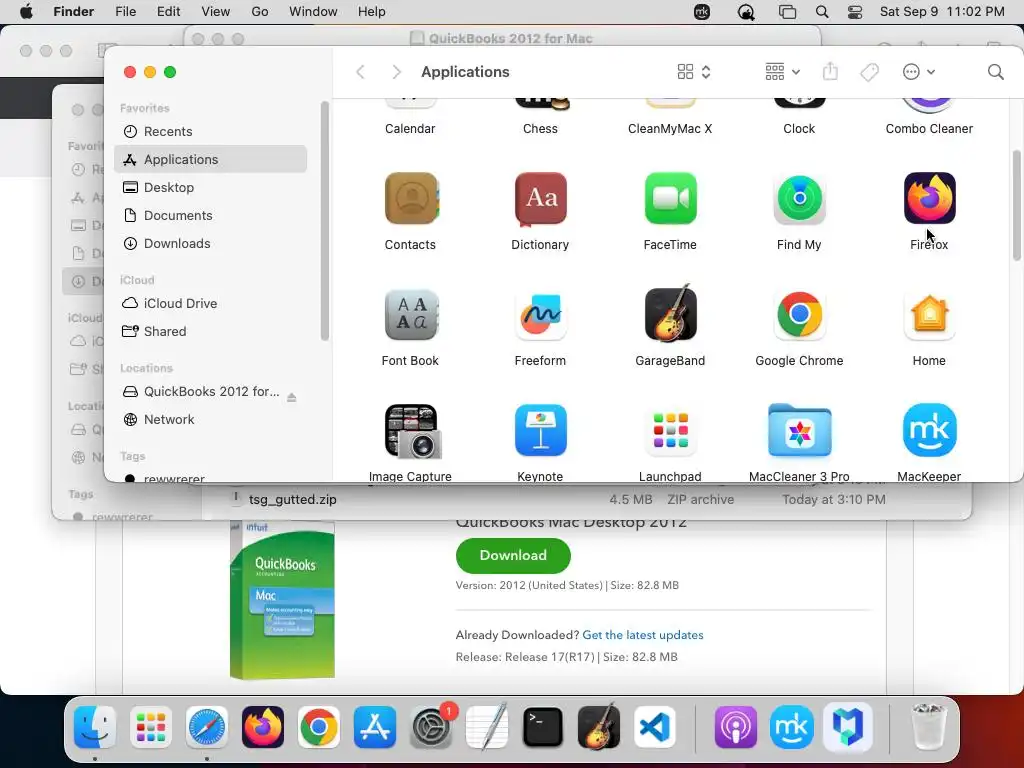This screenshot has width=1024, height=768.
Task: Open the File menu
Action: [125, 12]
